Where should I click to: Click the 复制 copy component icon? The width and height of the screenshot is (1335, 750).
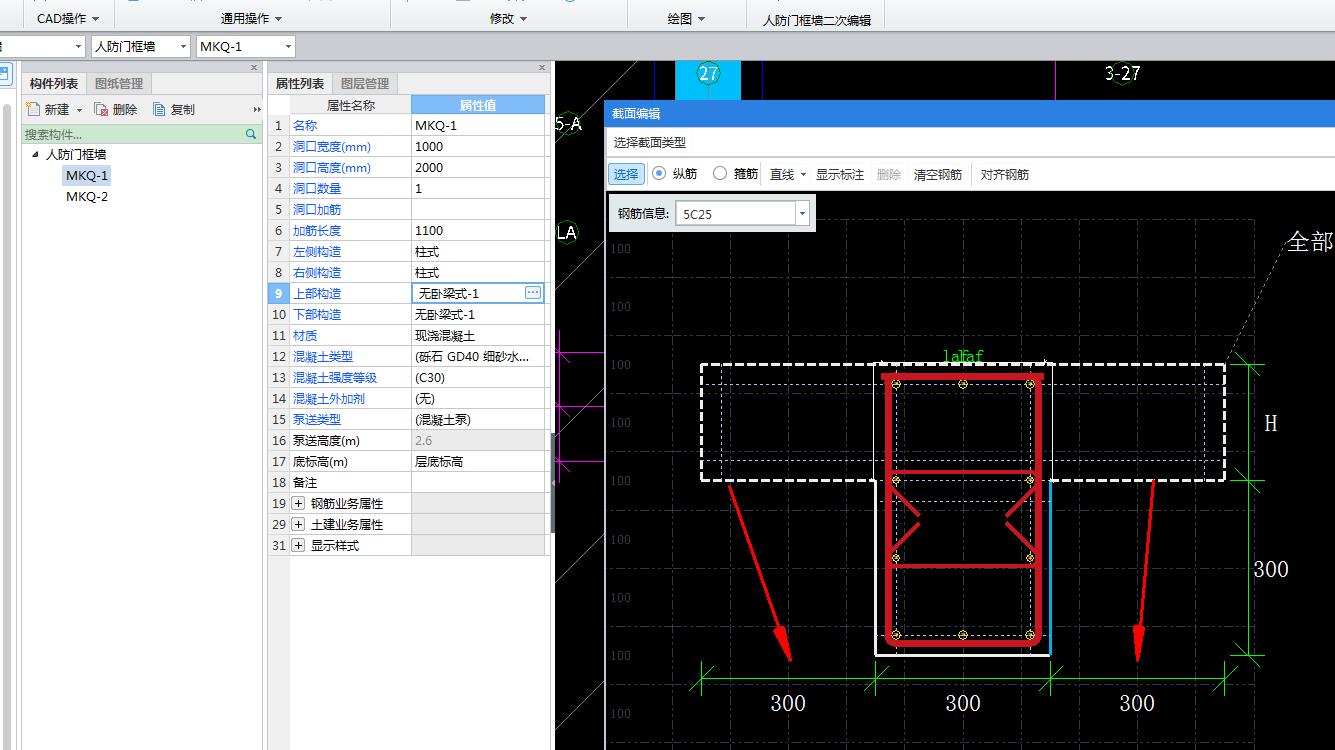click(x=159, y=109)
